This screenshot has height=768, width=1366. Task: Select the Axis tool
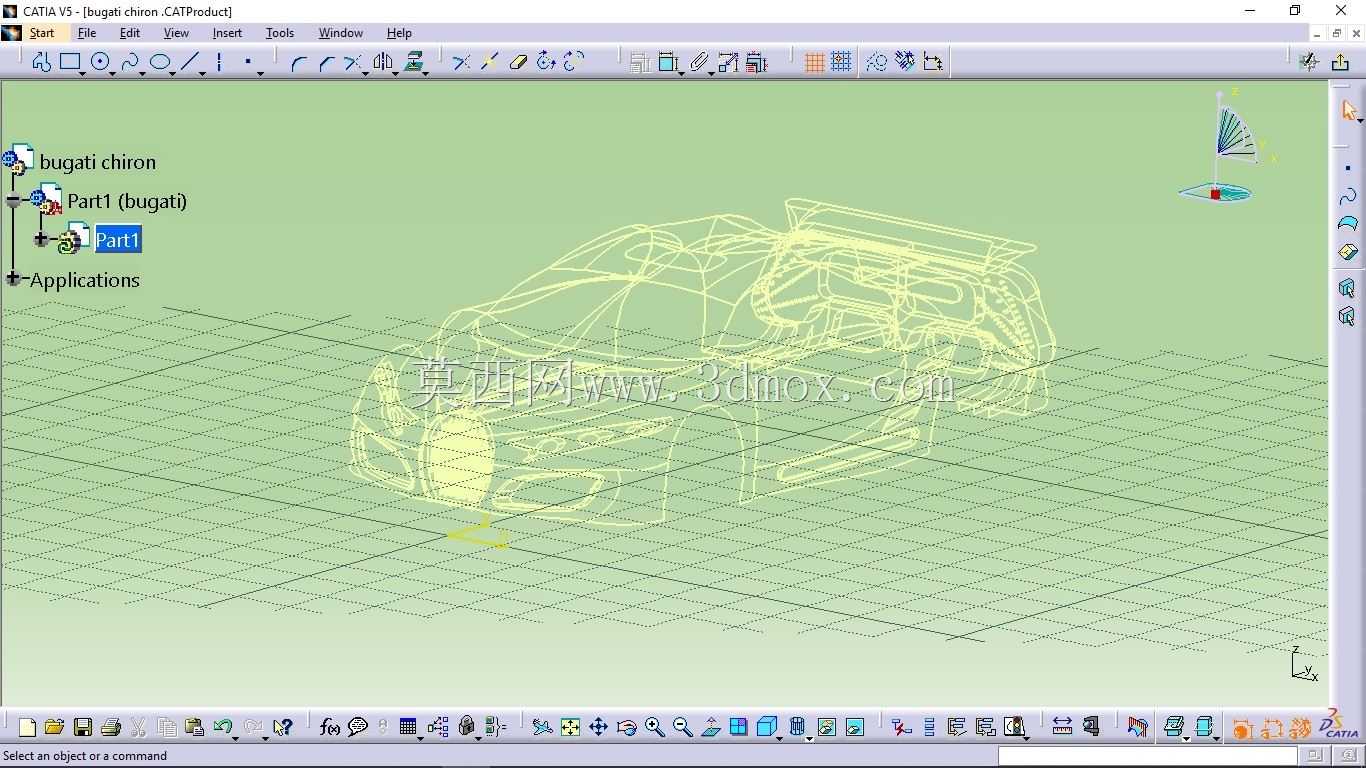[218, 62]
